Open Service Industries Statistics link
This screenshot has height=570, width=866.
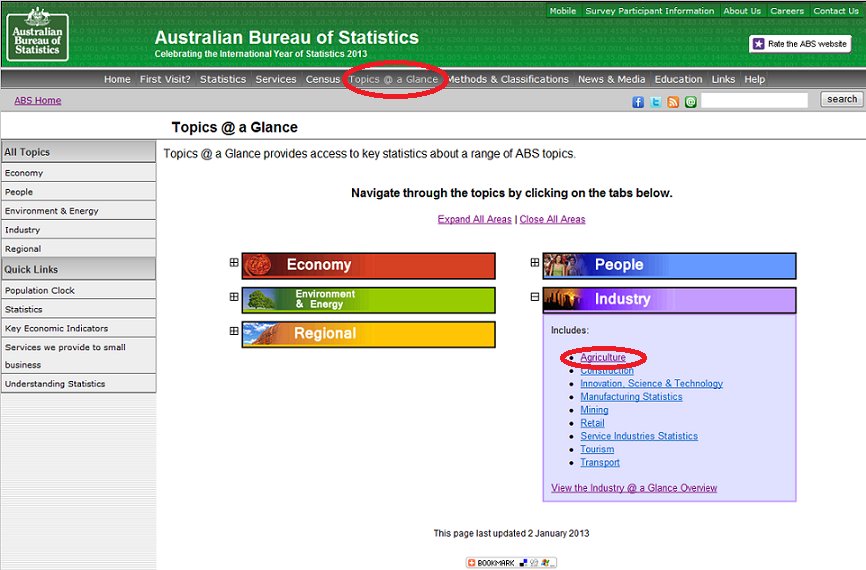pos(639,436)
